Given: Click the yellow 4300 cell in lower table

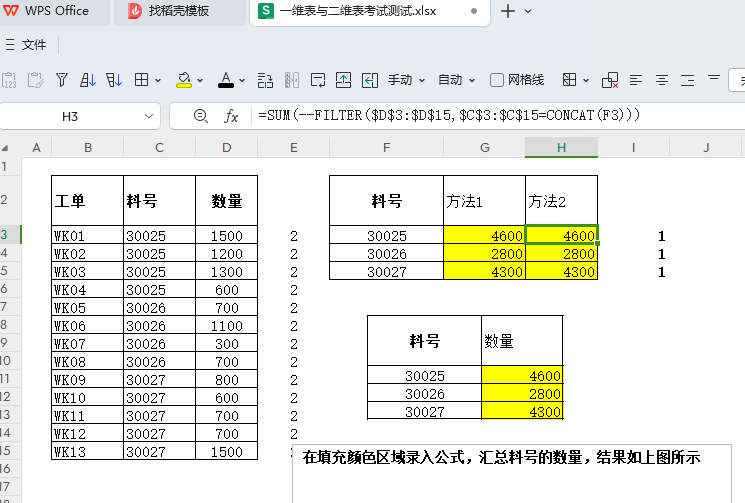Looking at the screenshot, I should (x=522, y=411).
